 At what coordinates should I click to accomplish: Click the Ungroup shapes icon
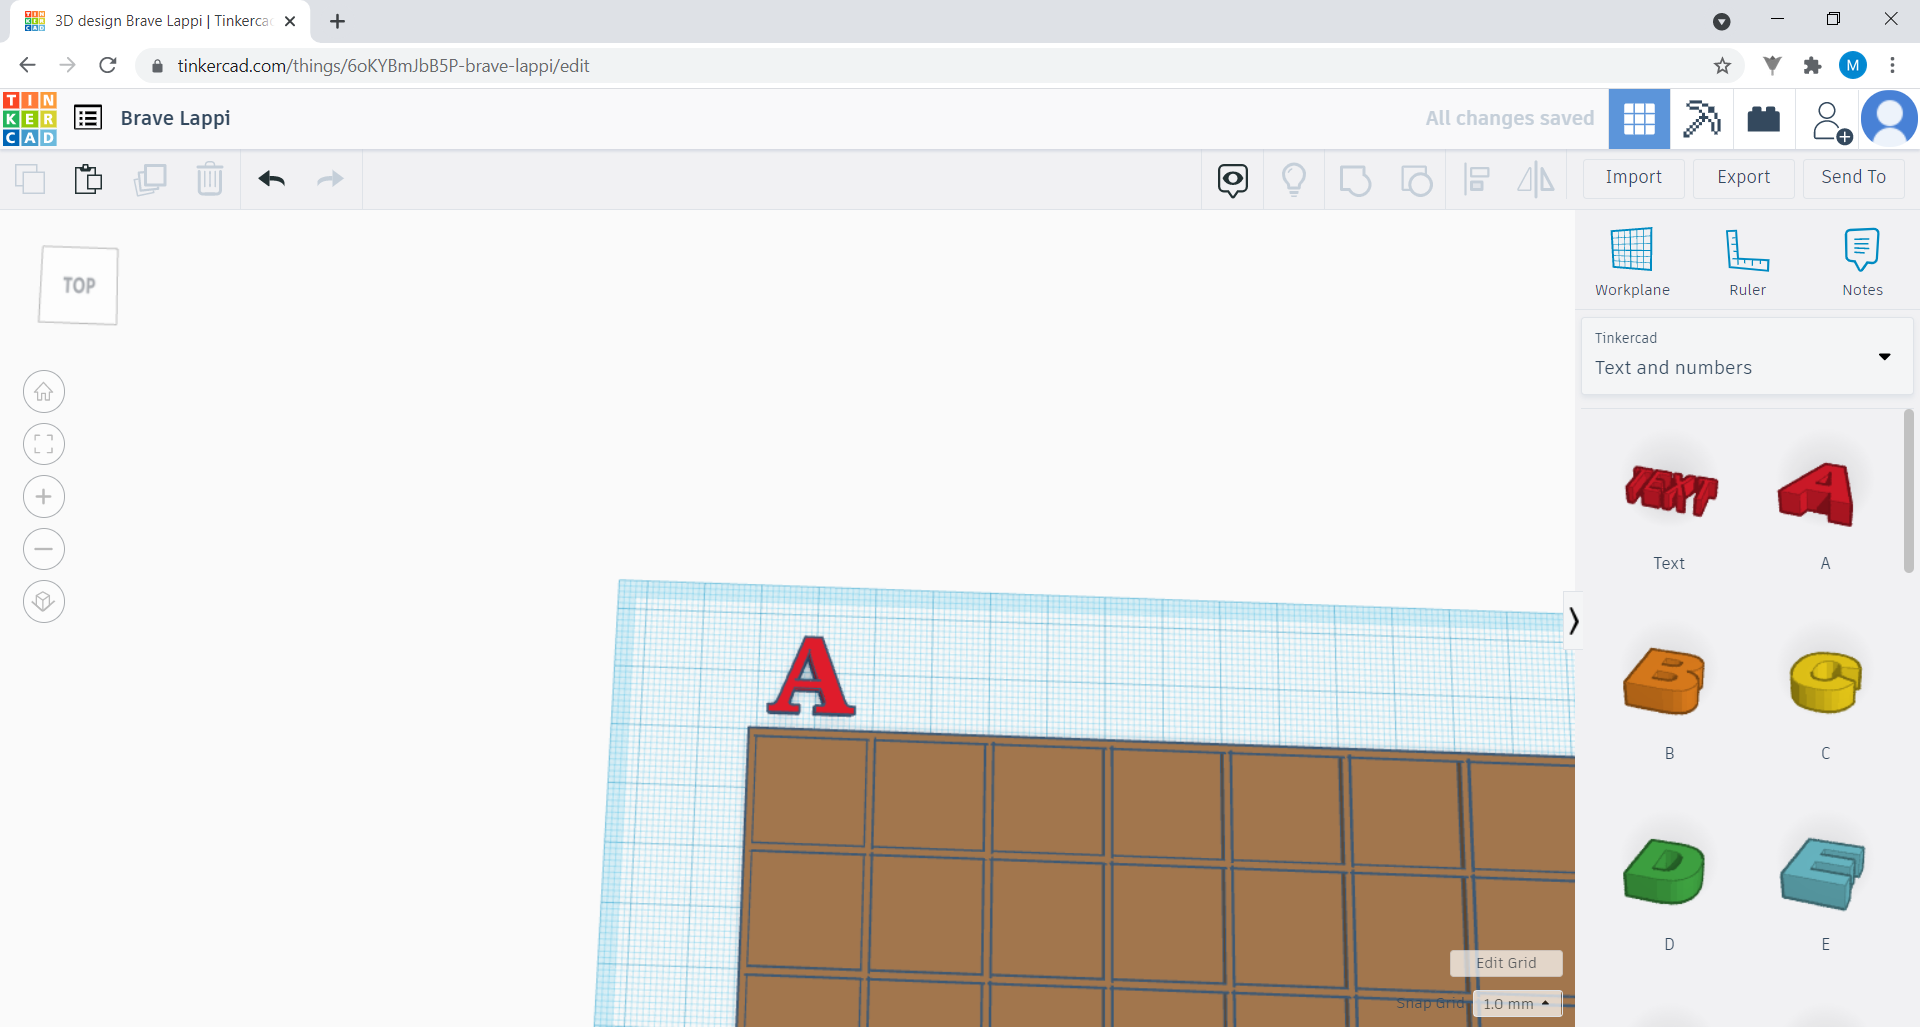pos(1416,180)
